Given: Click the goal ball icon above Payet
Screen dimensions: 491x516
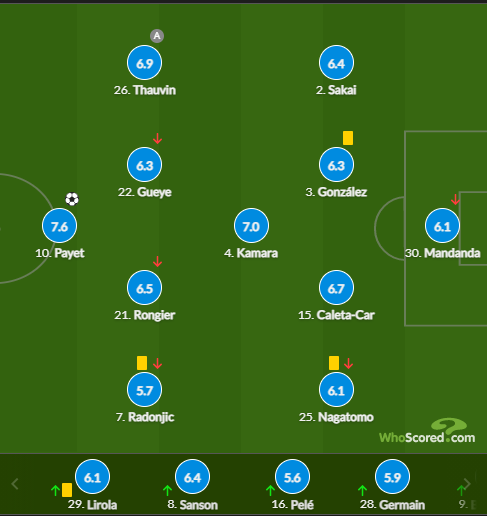Looking at the screenshot, I should (x=72, y=199).
